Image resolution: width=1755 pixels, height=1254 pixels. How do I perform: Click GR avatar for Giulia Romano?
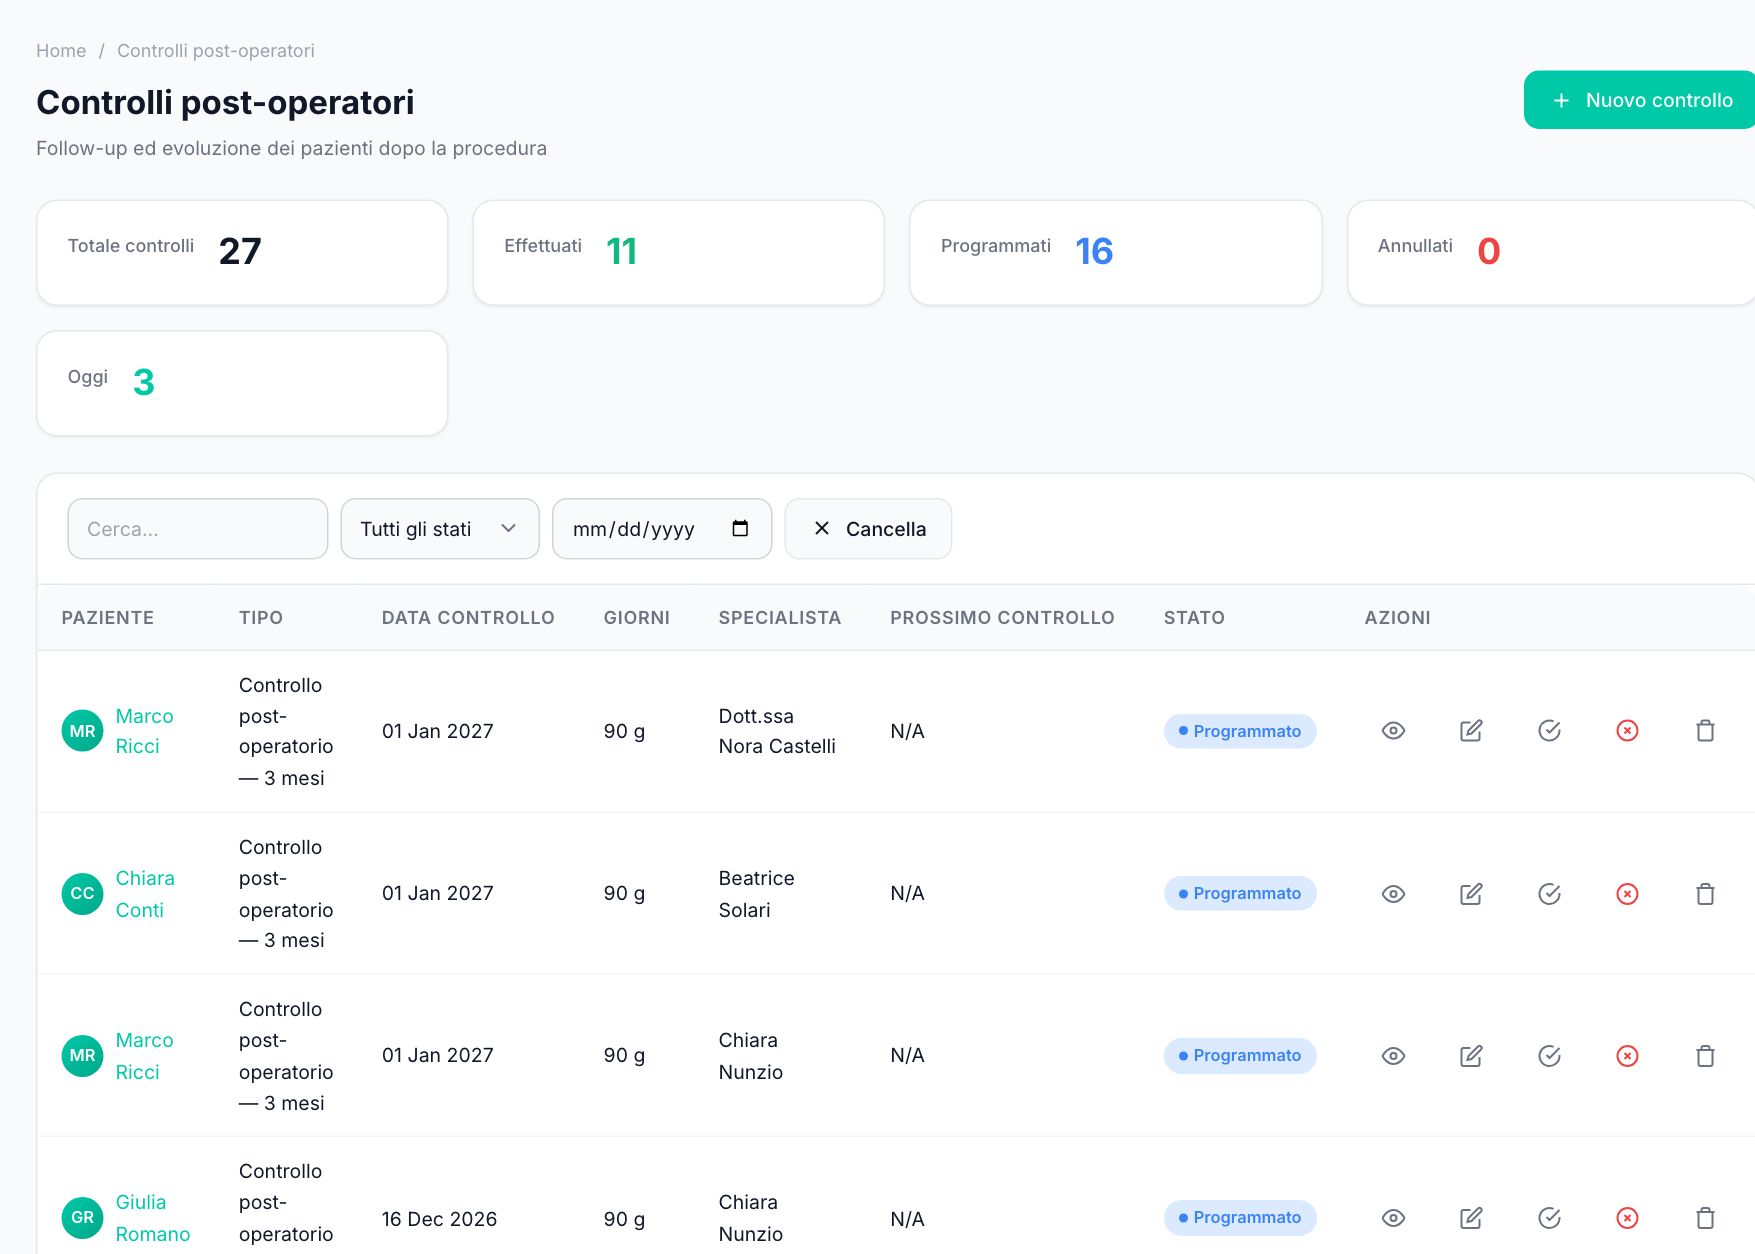(x=82, y=1217)
